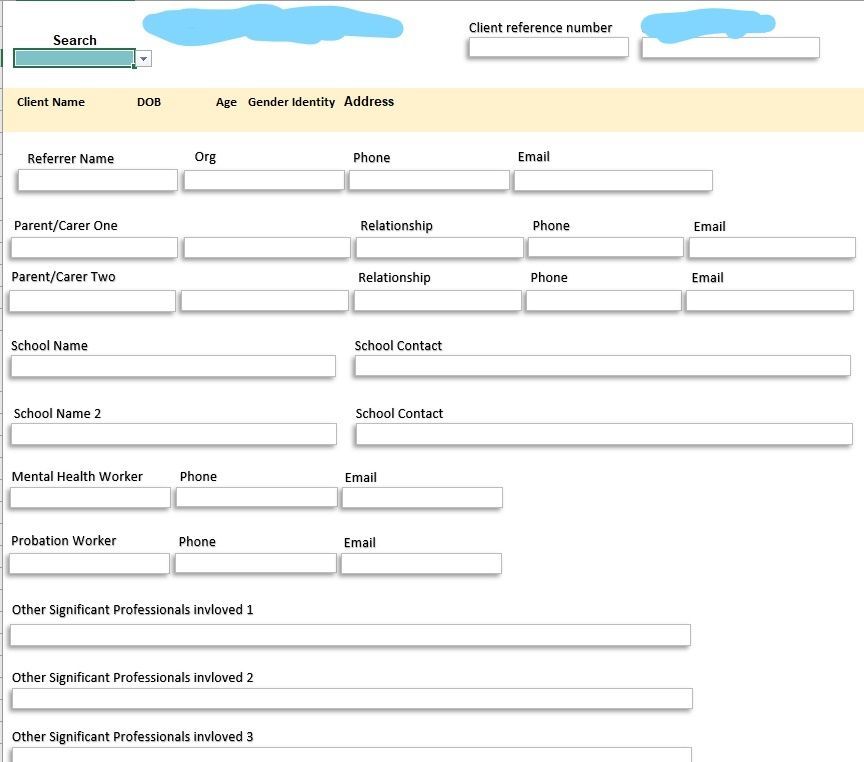This screenshot has height=762, width=864.
Task: Click the Referrer Name label
Action: [71, 159]
